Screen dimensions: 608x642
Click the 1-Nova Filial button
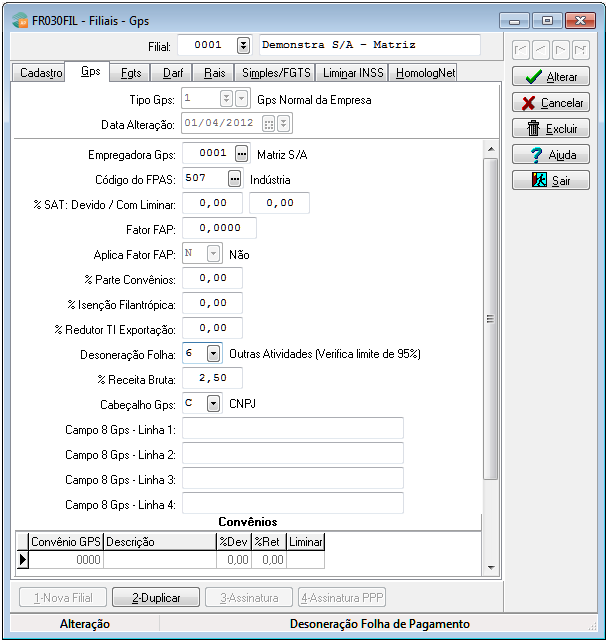(63, 598)
